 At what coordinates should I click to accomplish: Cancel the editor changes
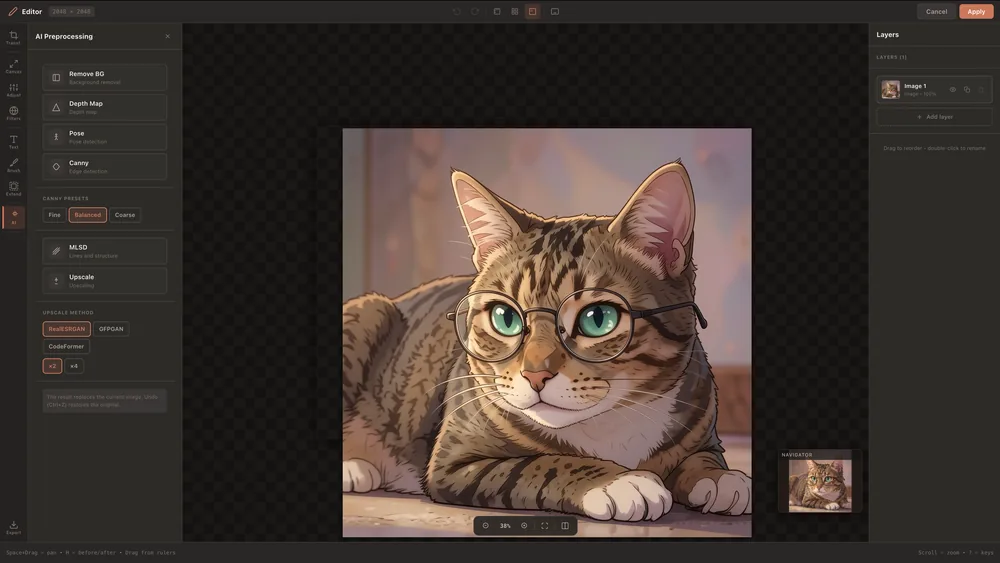(936, 11)
